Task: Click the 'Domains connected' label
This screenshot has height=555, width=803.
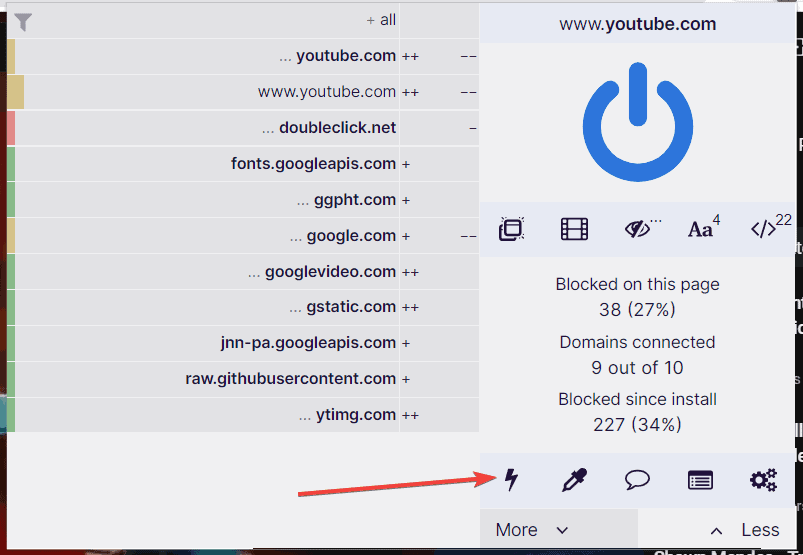Action: [638, 342]
